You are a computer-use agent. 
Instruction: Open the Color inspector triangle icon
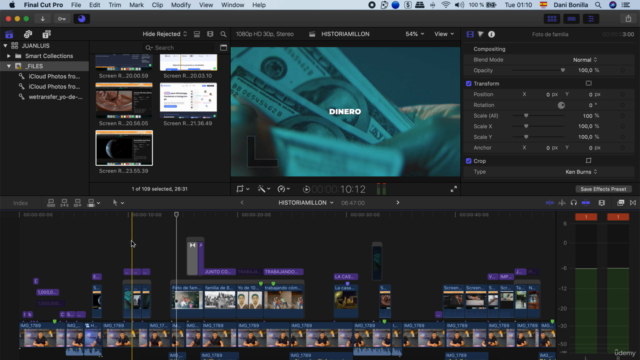[480, 34]
